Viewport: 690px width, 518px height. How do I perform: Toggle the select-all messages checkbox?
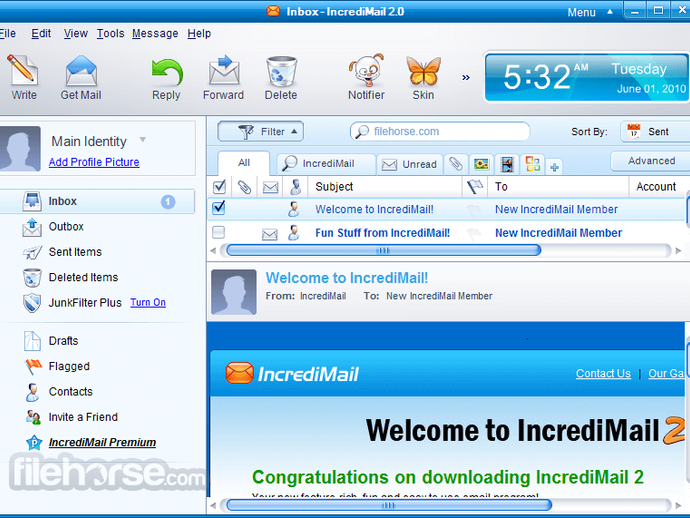tap(219, 187)
